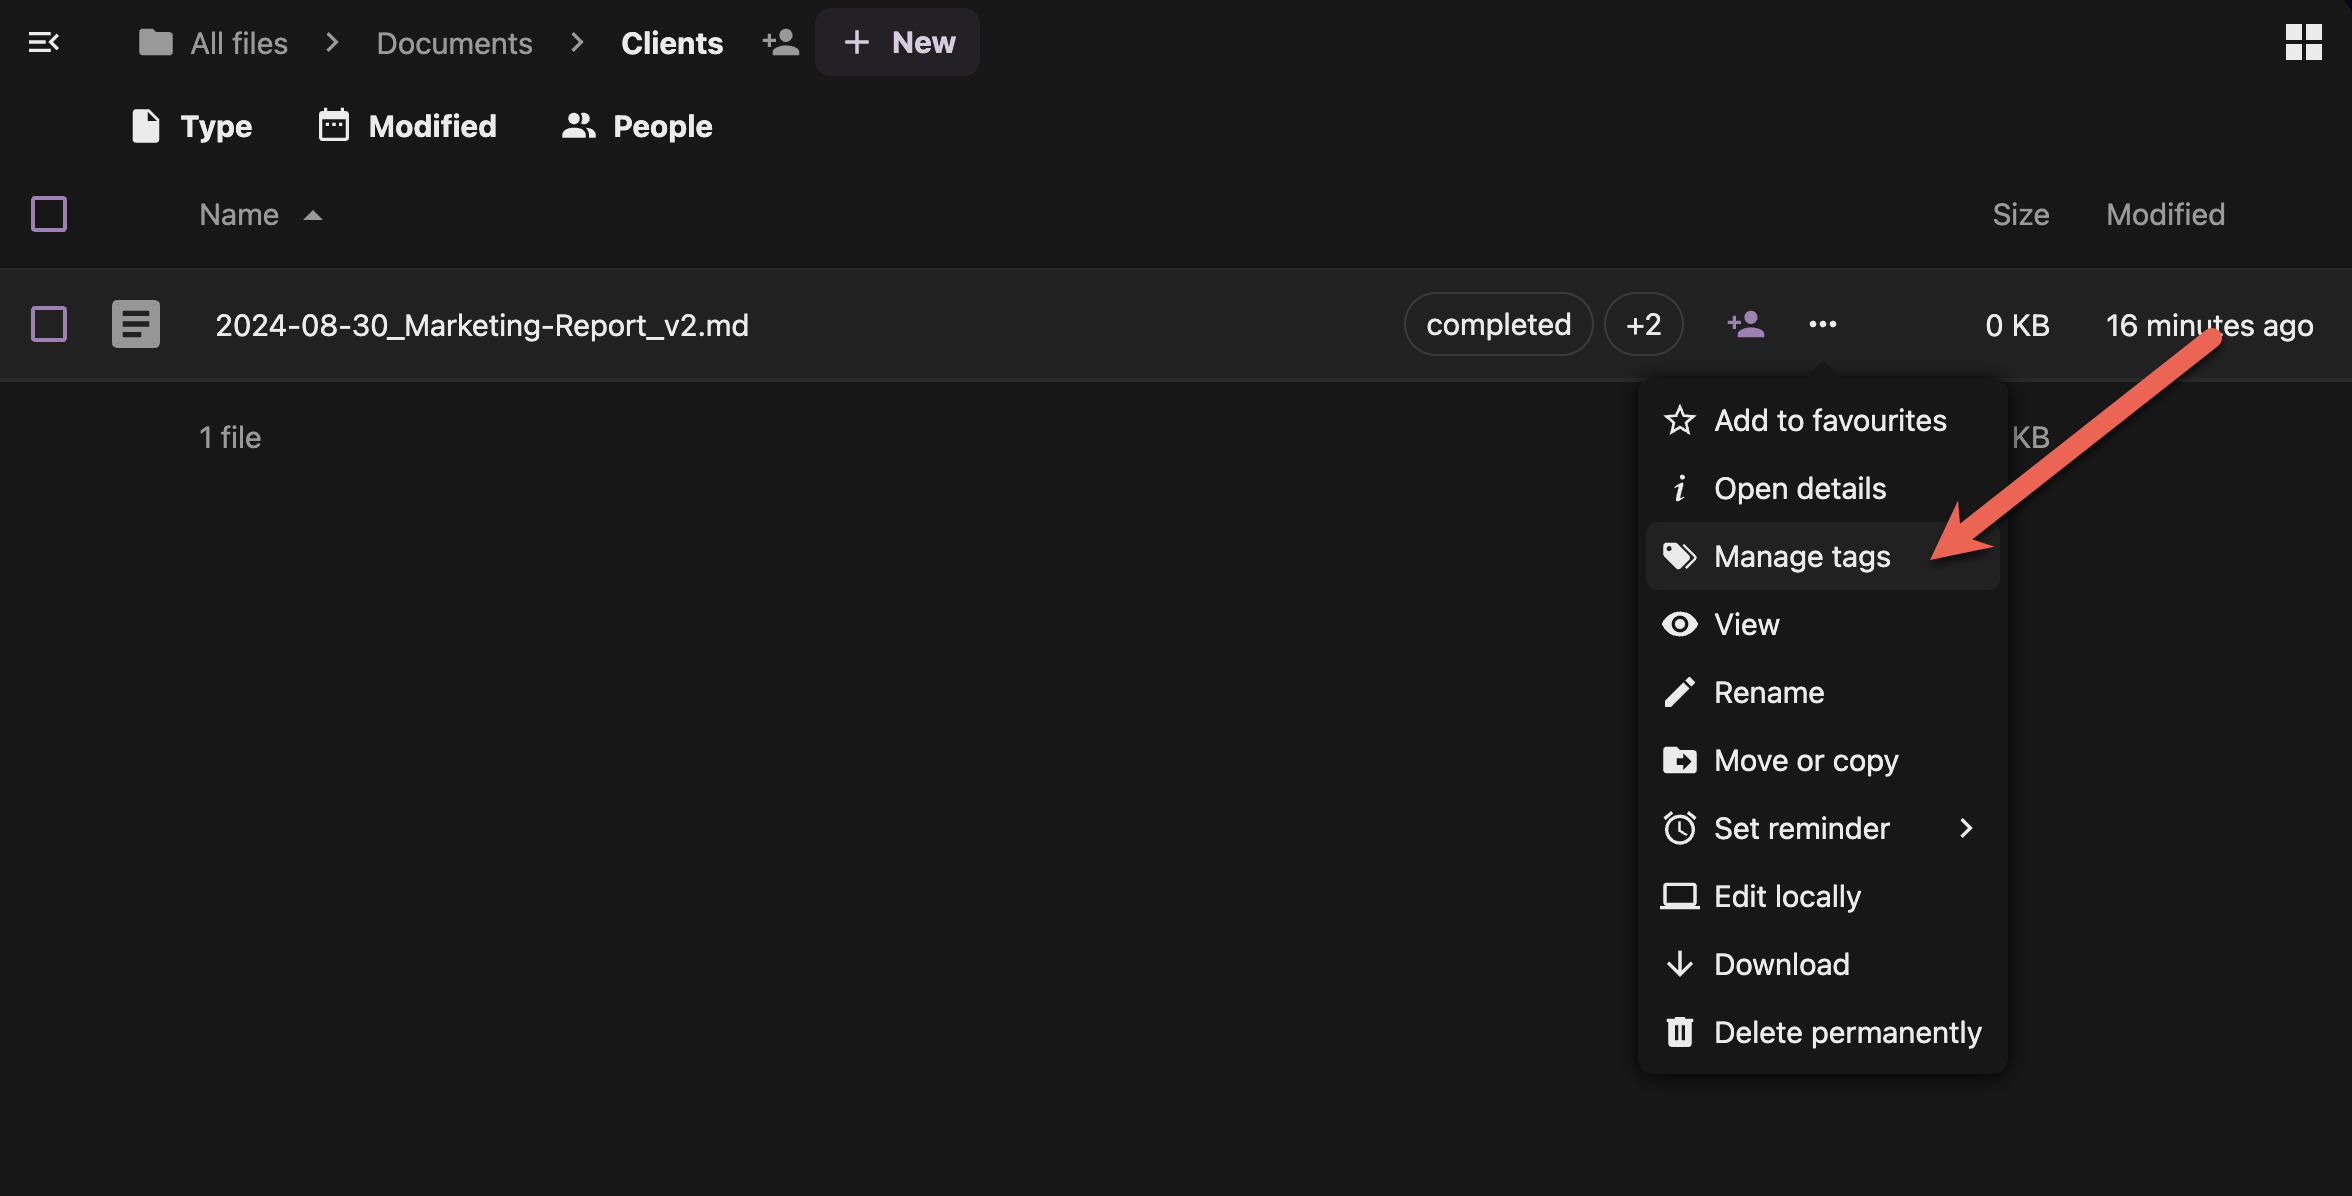Toggle the select-all files checkbox
Image resolution: width=2352 pixels, height=1196 pixels.
pos(49,214)
